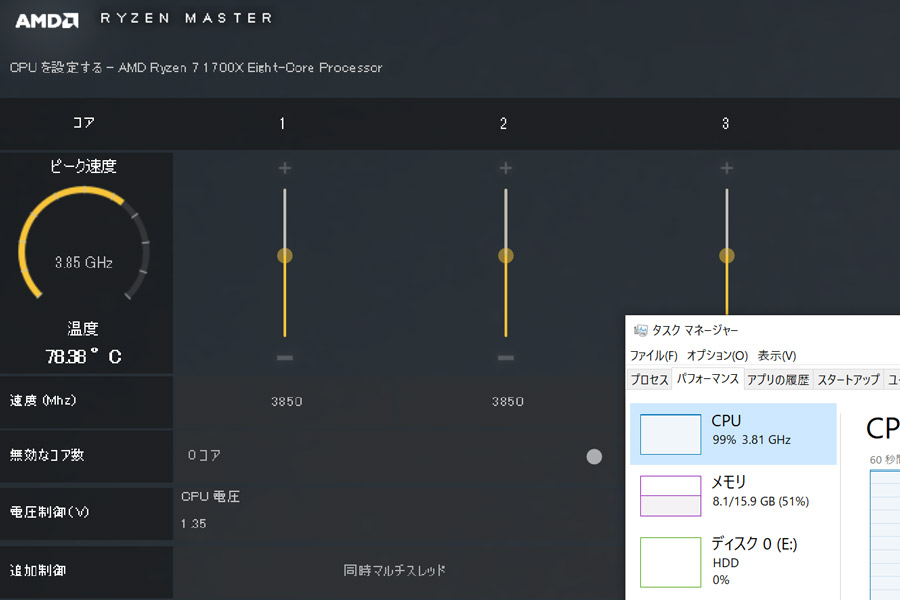Viewport: 900px width, 600px height.
Task: Click the コア header label
Action: 83,123
